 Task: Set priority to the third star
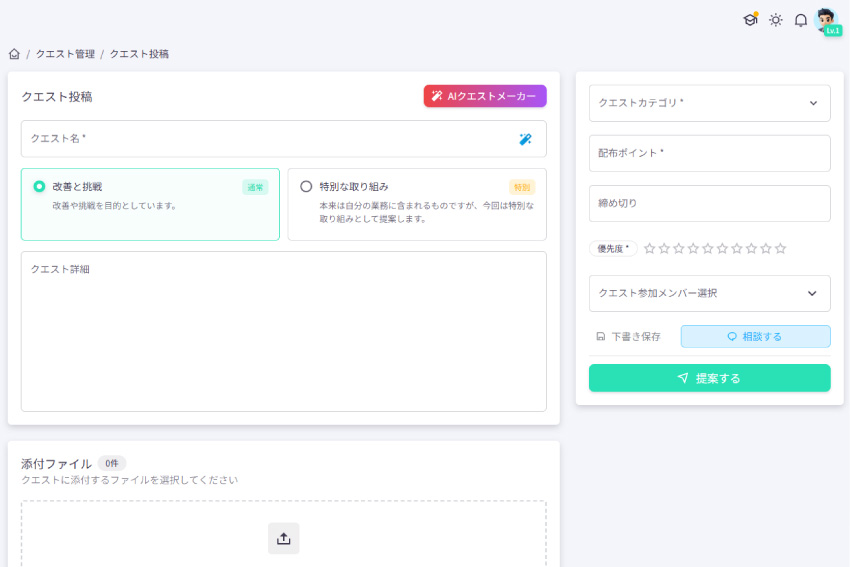[679, 249]
